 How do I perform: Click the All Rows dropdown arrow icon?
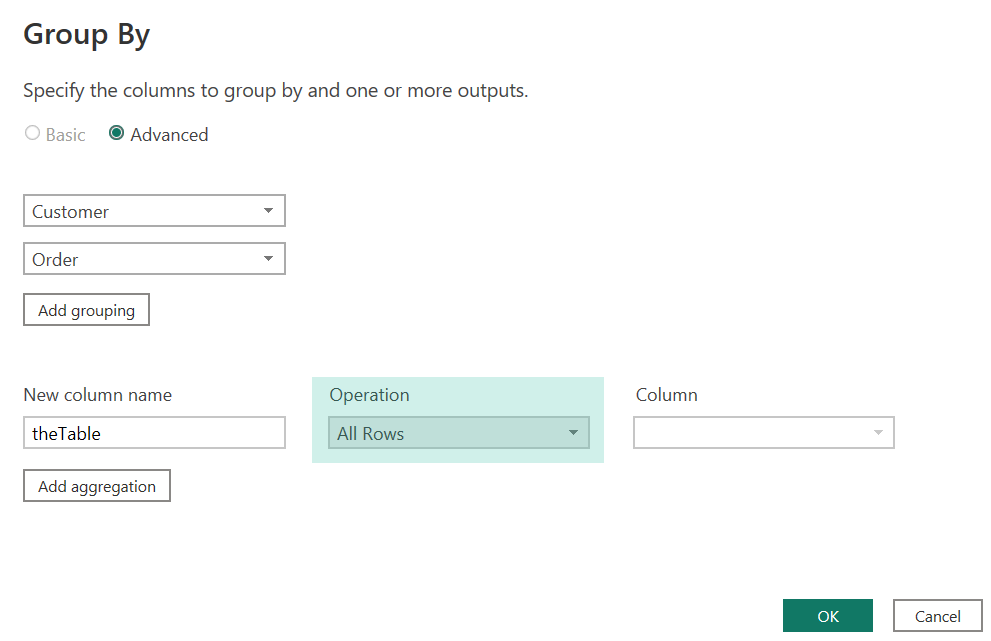click(573, 433)
